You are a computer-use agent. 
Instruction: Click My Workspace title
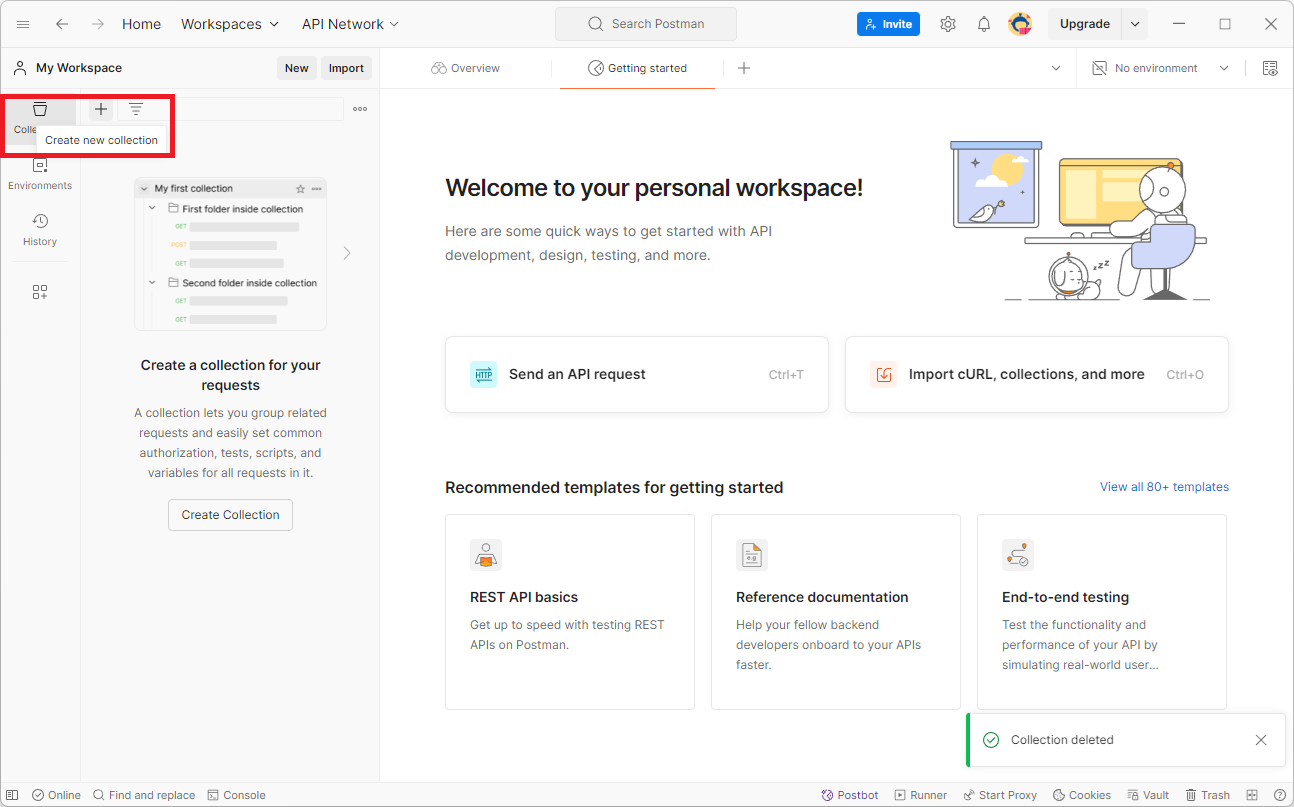[79, 68]
